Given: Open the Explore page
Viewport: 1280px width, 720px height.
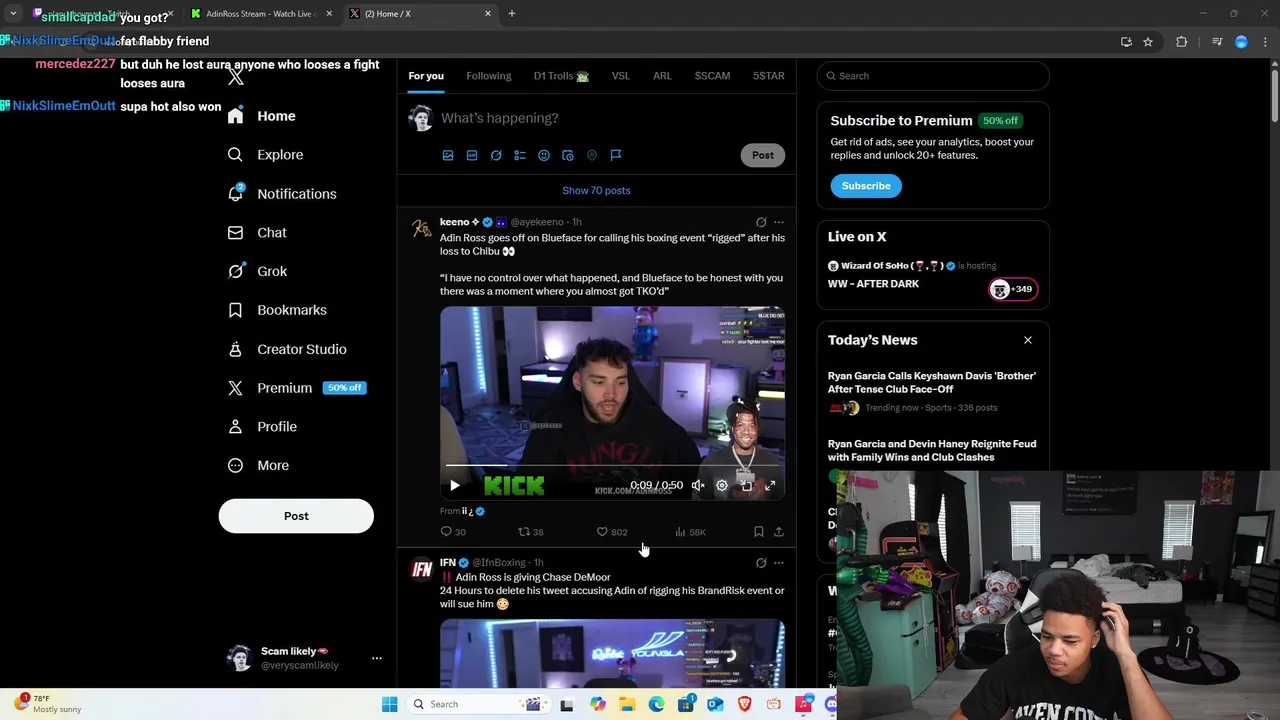Looking at the screenshot, I should tap(265, 155).
